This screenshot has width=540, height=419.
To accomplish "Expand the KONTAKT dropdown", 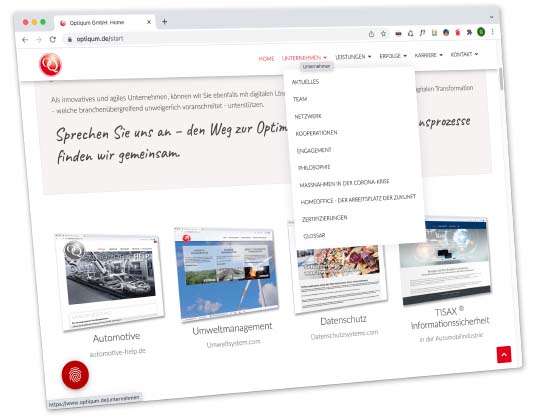I will point(464,54).
